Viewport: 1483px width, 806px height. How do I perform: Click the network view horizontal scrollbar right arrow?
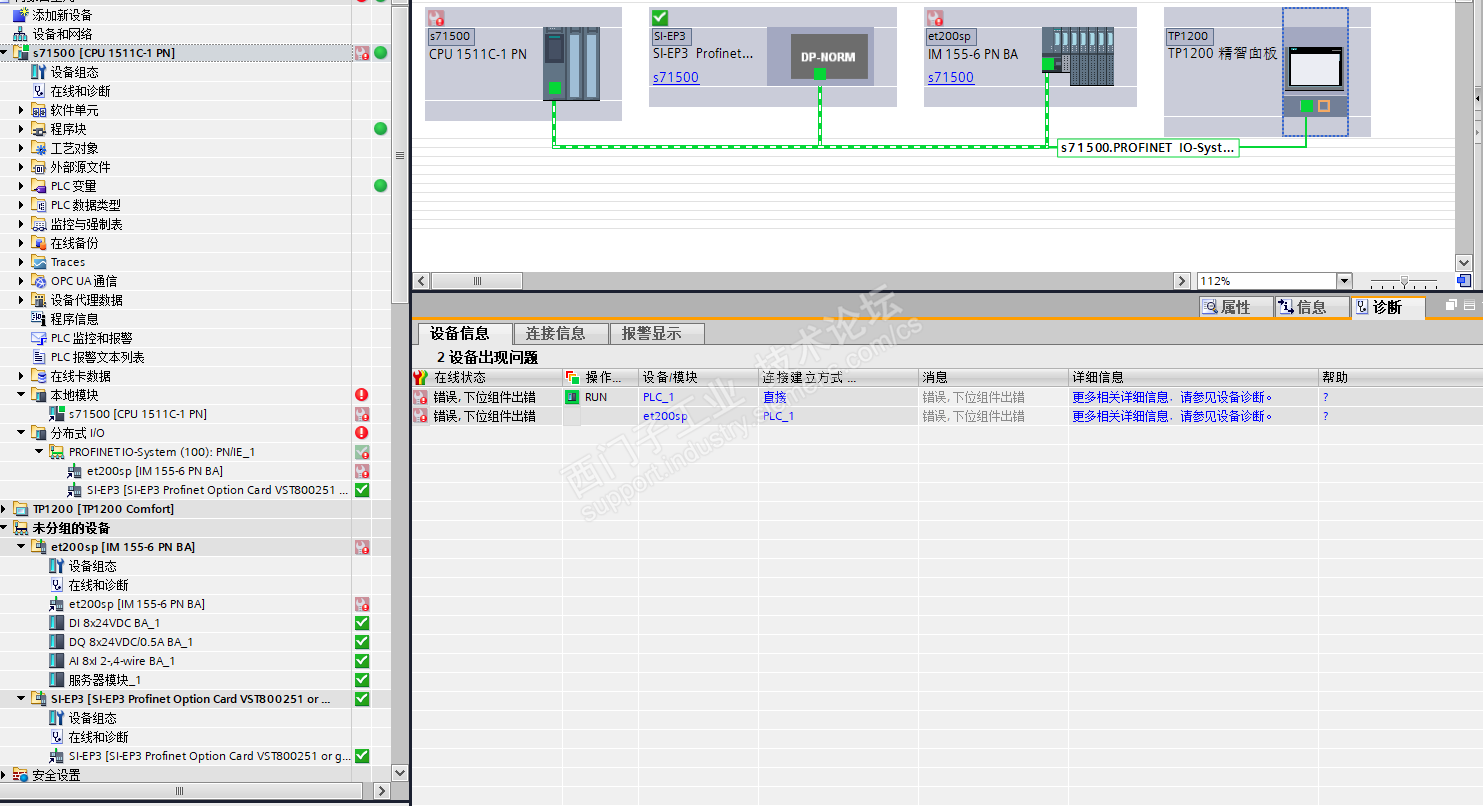(x=1182, y=281)
